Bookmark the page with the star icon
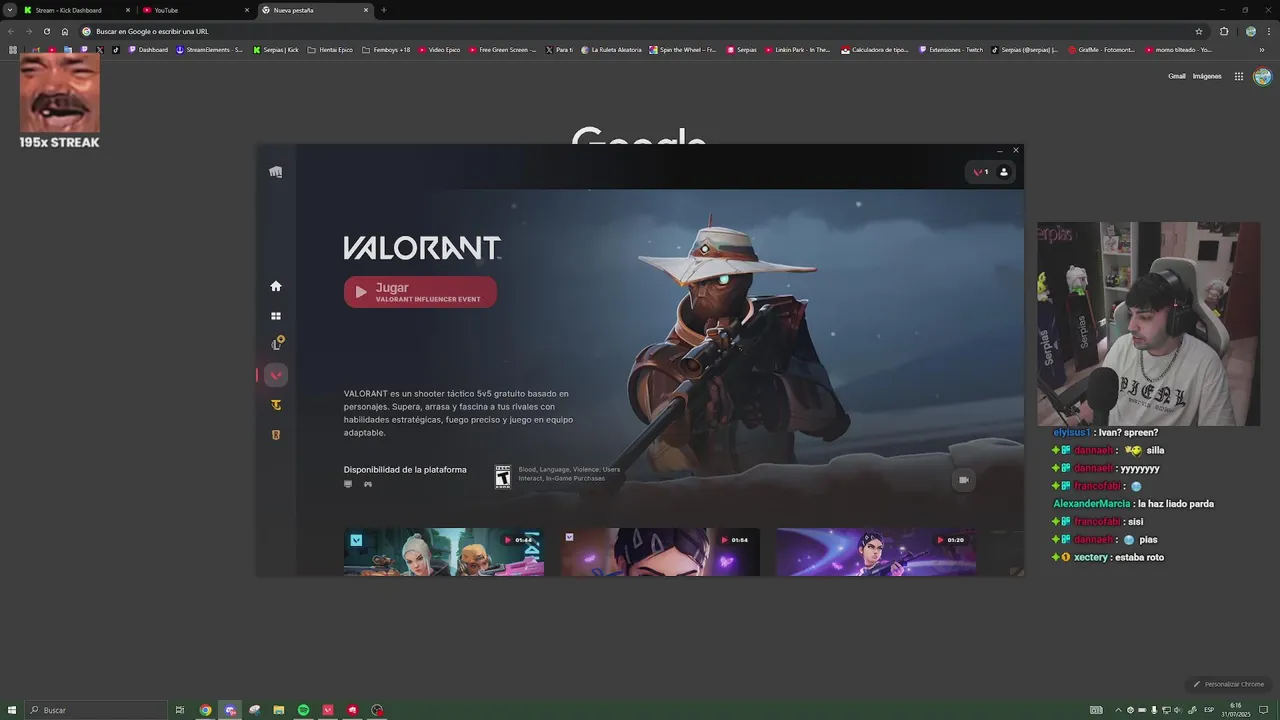The height and width of the screenshot is (720, 1280). (1199, 31)
